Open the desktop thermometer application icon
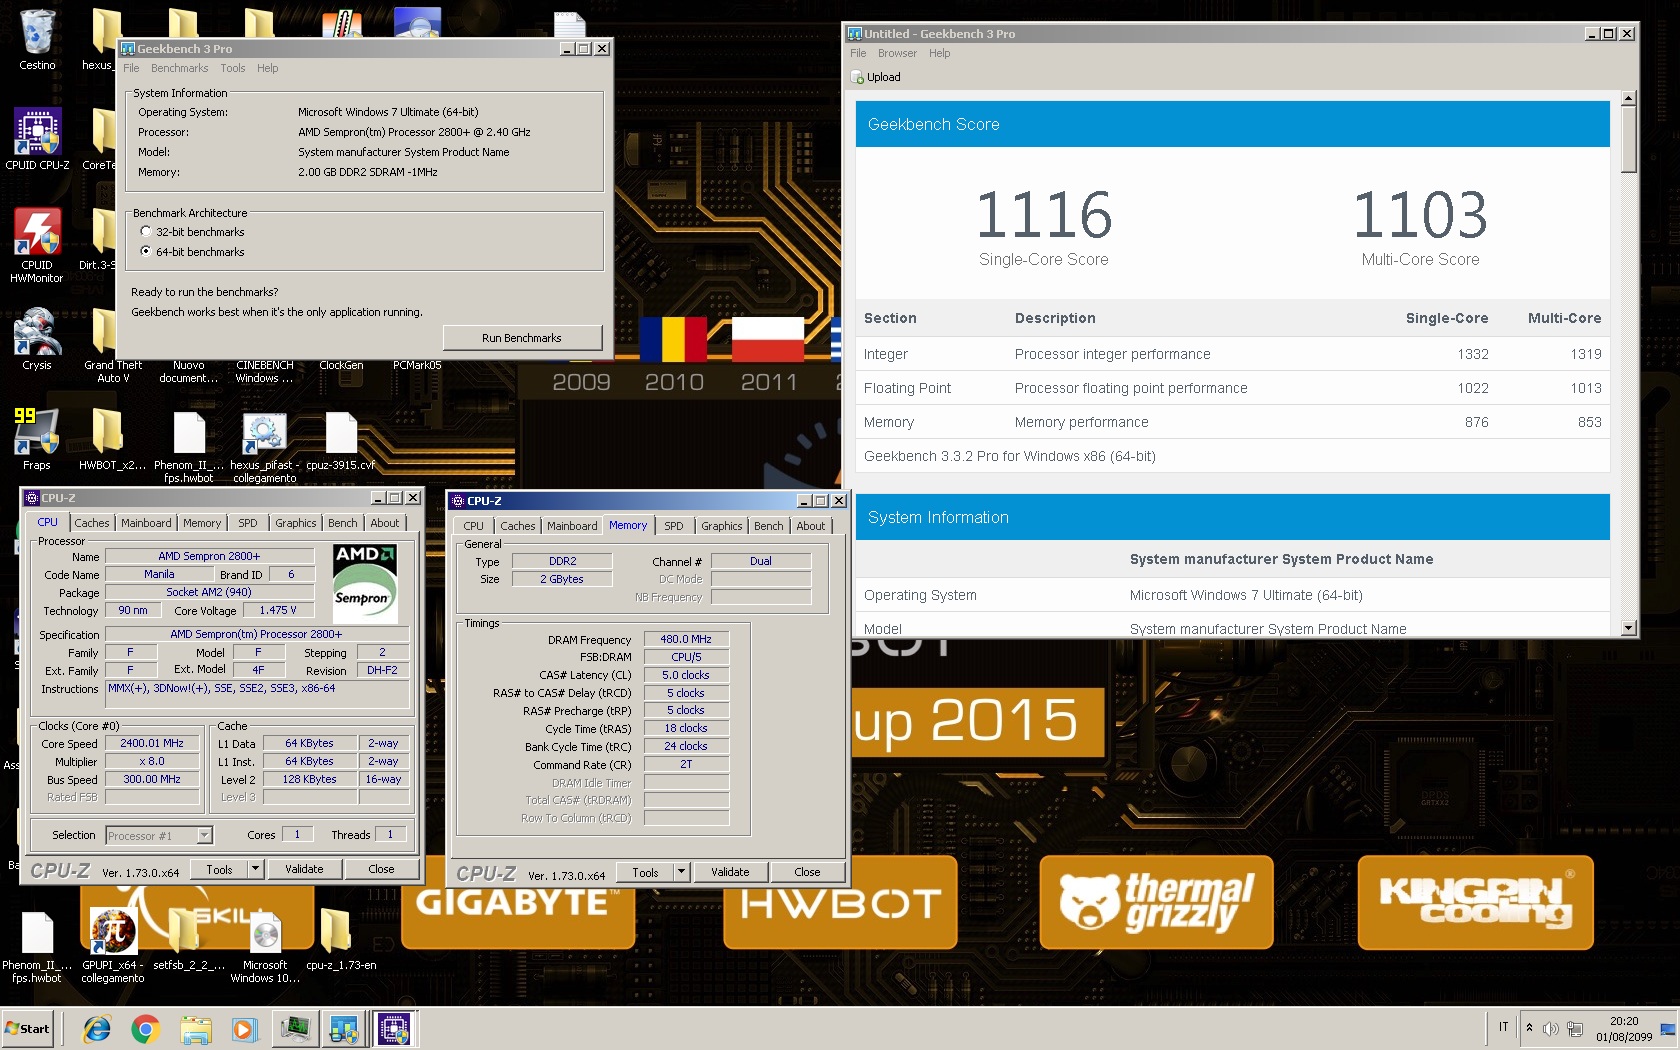 (343, 22)
